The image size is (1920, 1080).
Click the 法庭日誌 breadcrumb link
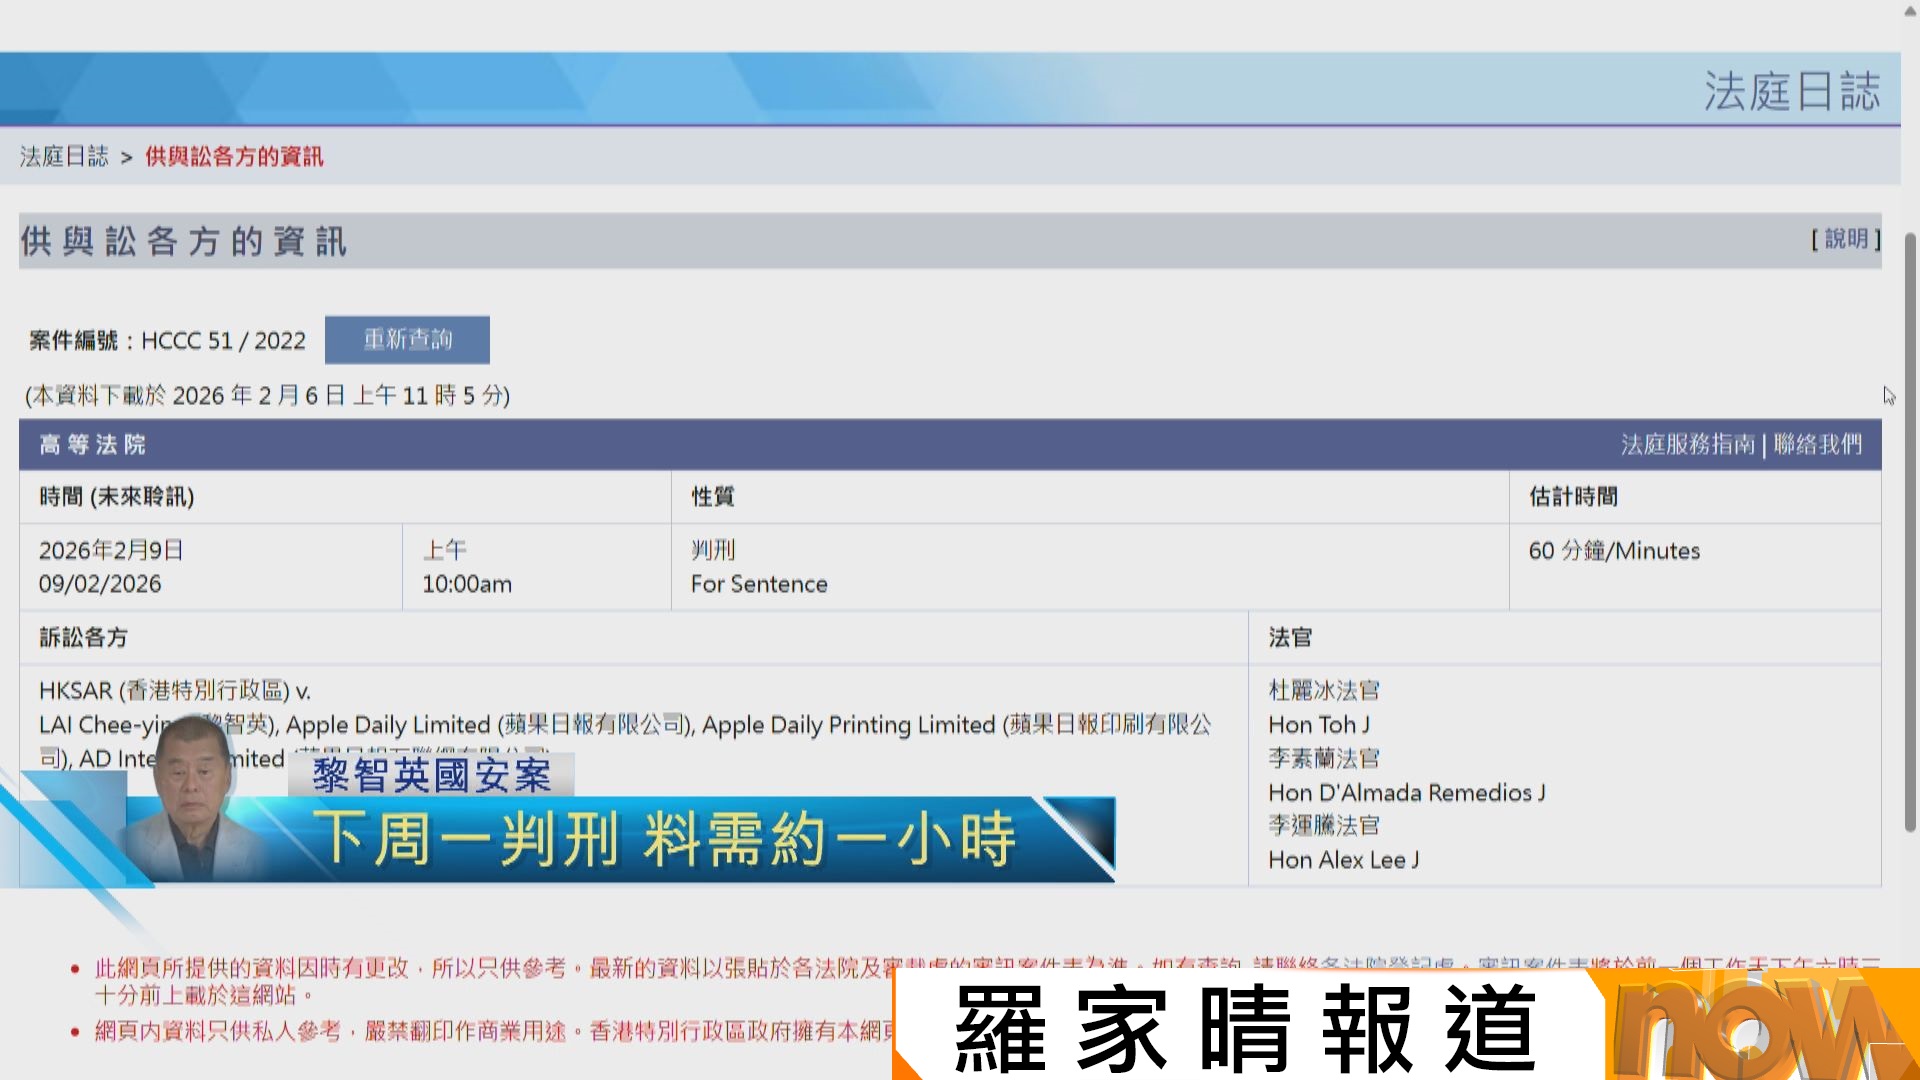pos(63,157)
